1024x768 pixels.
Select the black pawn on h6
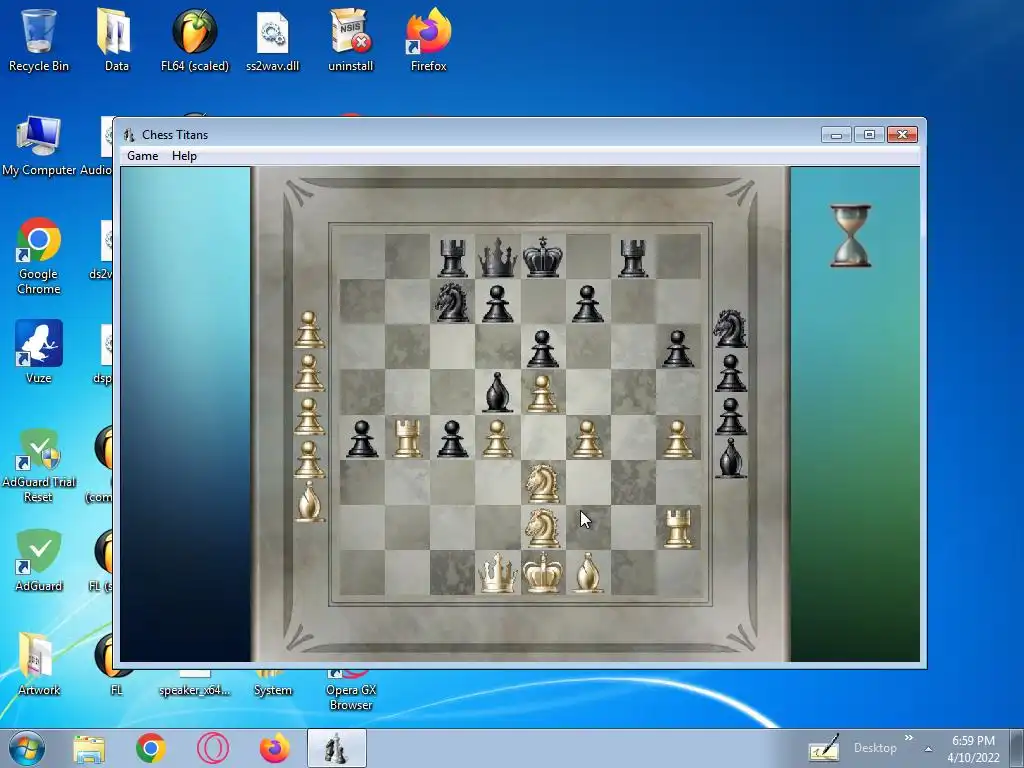[x=677, y=348]
